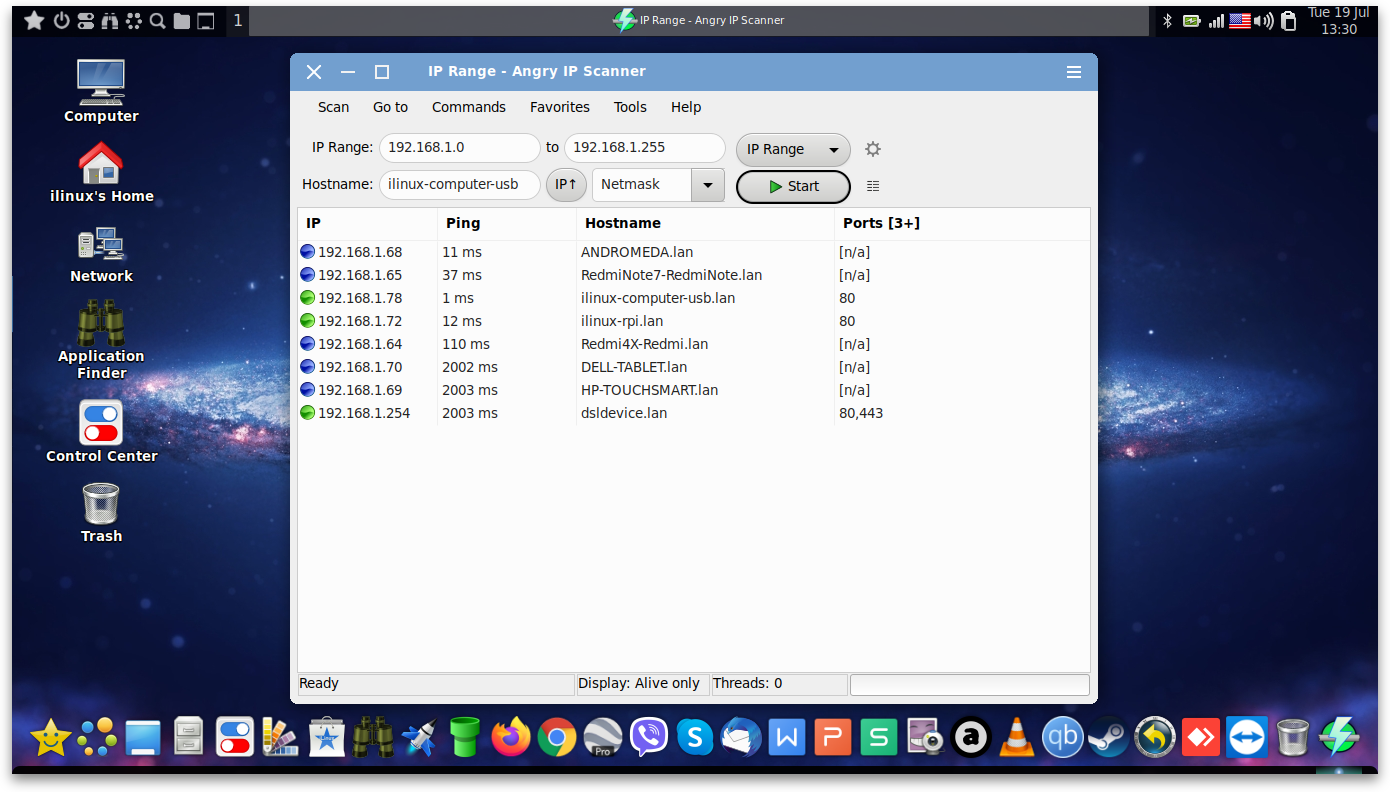Launch Viber from the dock

(649, 738)
